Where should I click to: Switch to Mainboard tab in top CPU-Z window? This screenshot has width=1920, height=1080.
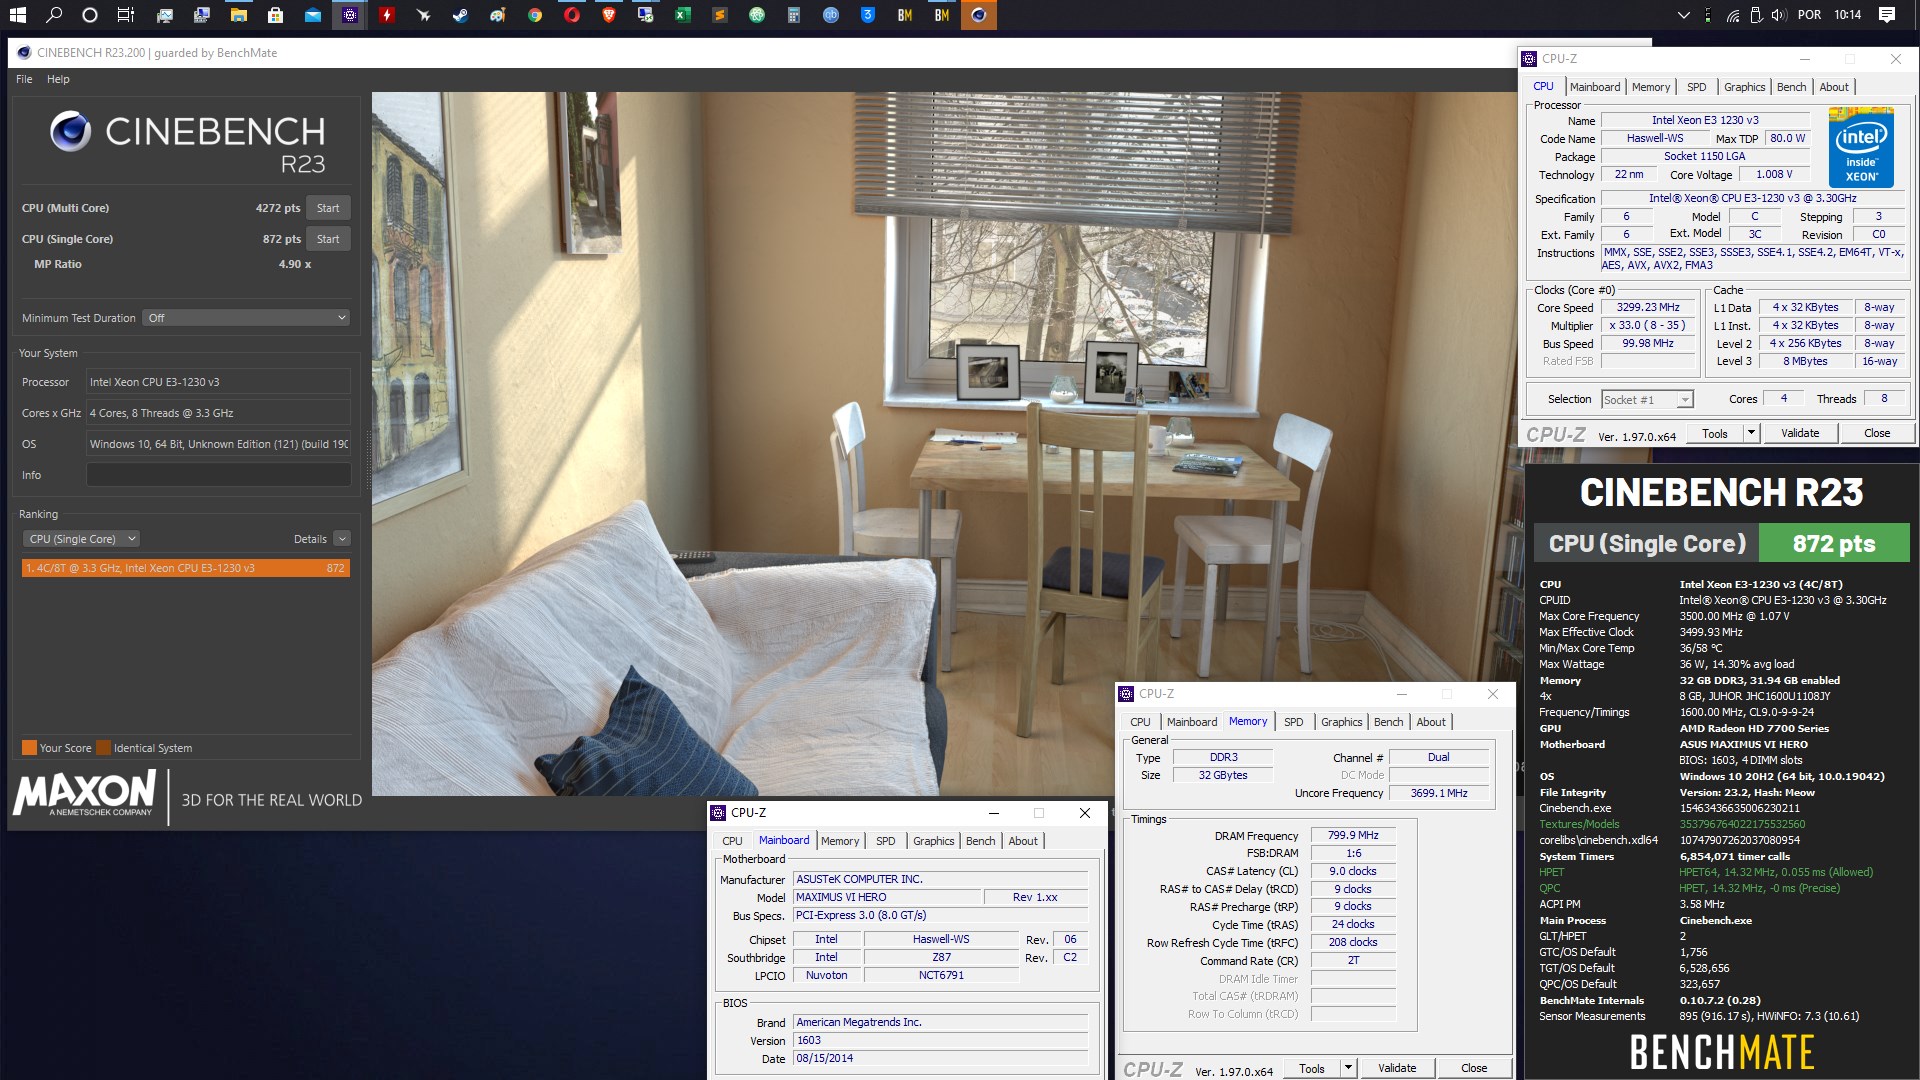[x=1595, y=87]
